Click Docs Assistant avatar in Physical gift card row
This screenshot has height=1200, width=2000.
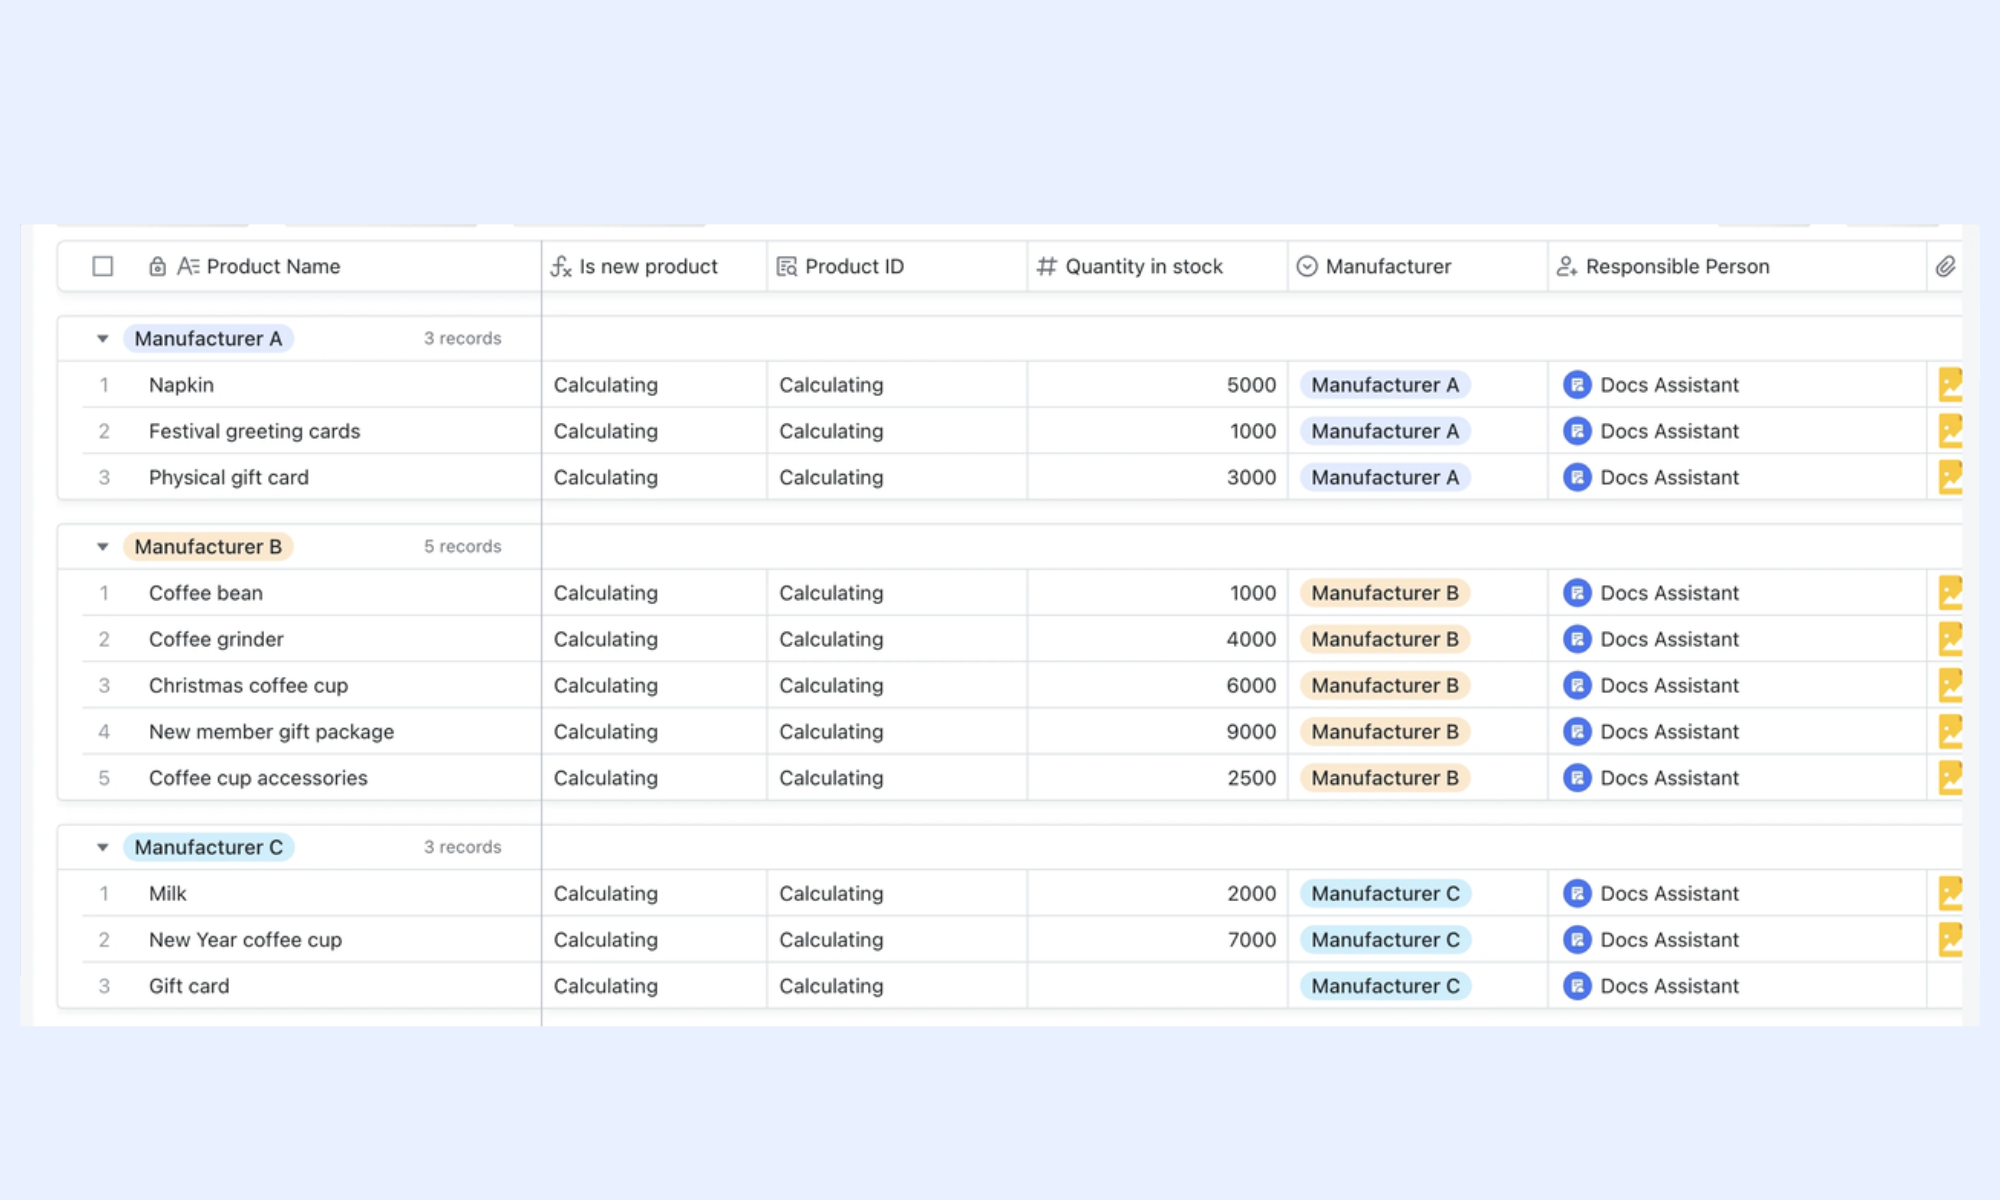(x=1577, y=477)
